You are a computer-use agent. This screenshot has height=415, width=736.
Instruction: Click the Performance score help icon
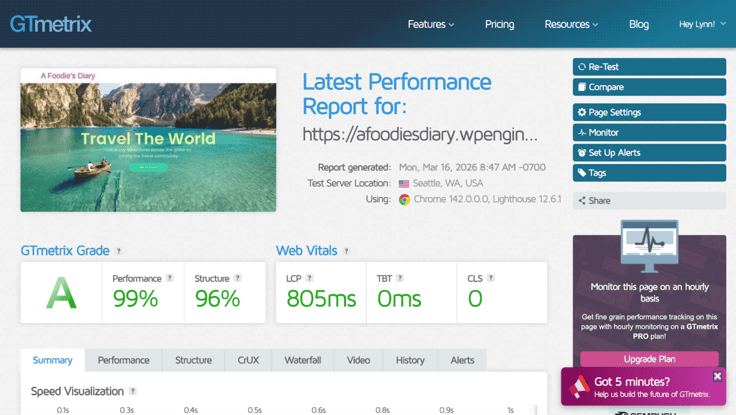170,278
